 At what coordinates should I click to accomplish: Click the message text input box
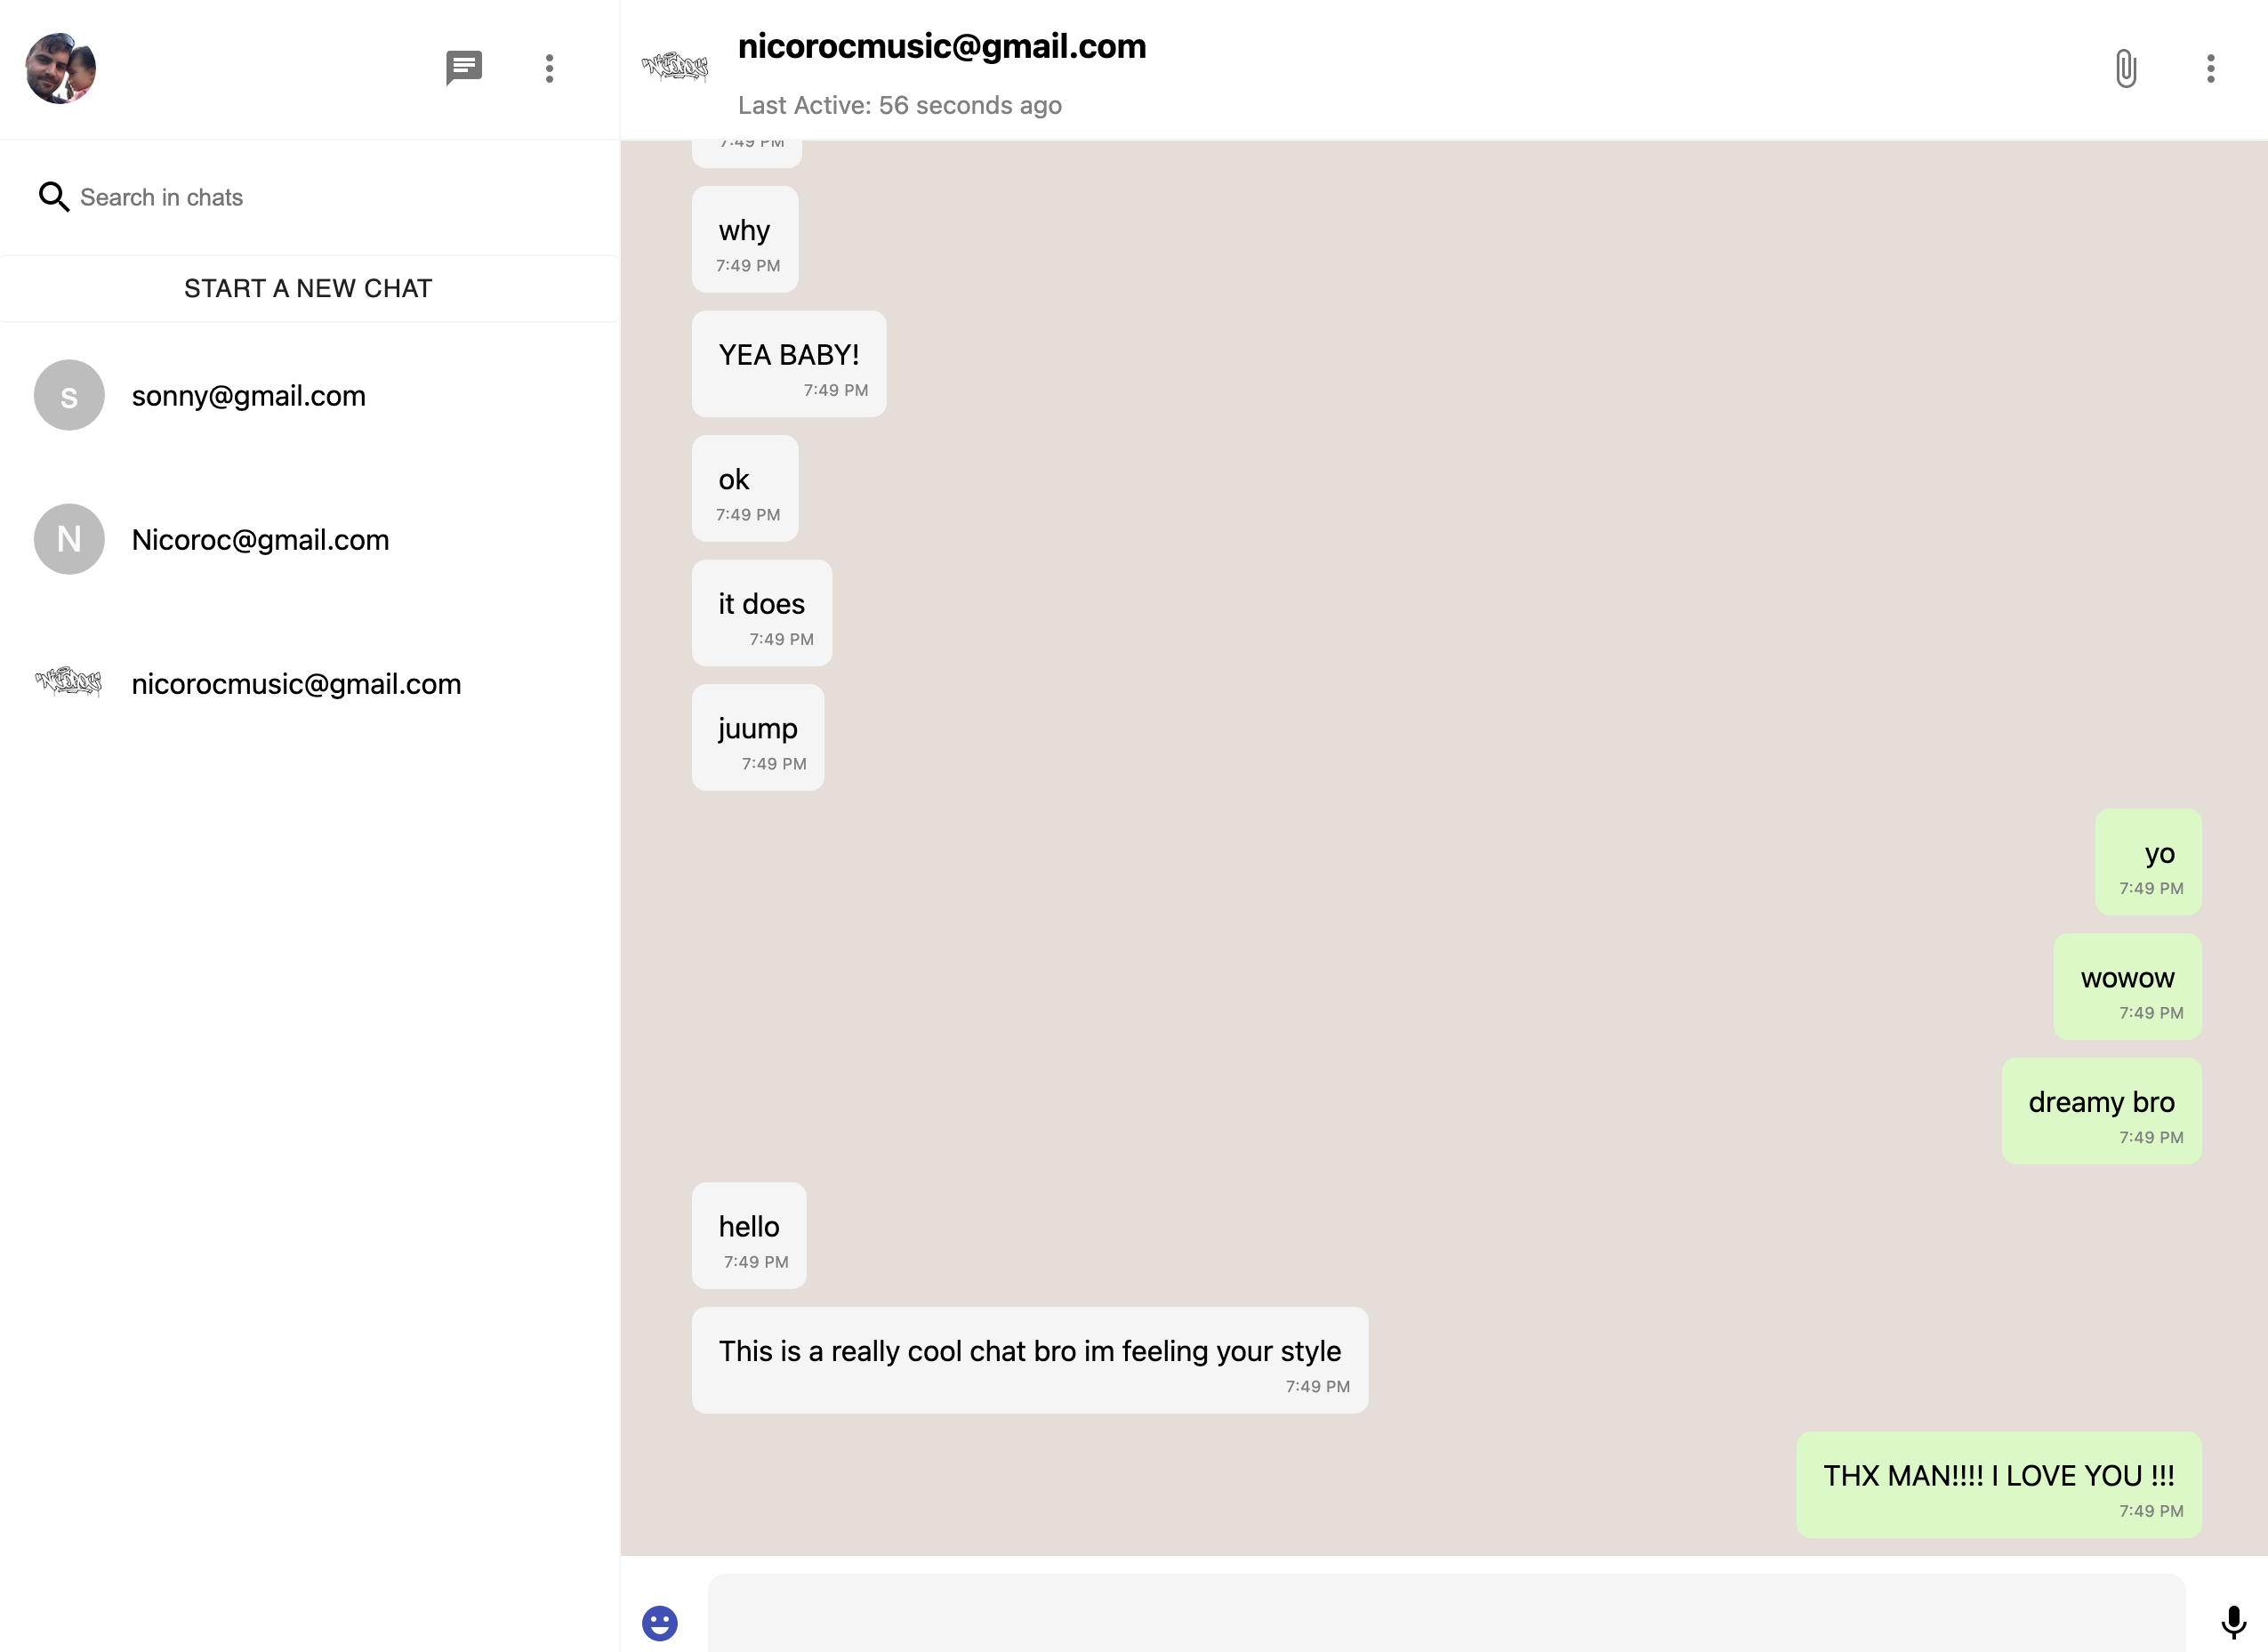click(x=1445, y=1615)
